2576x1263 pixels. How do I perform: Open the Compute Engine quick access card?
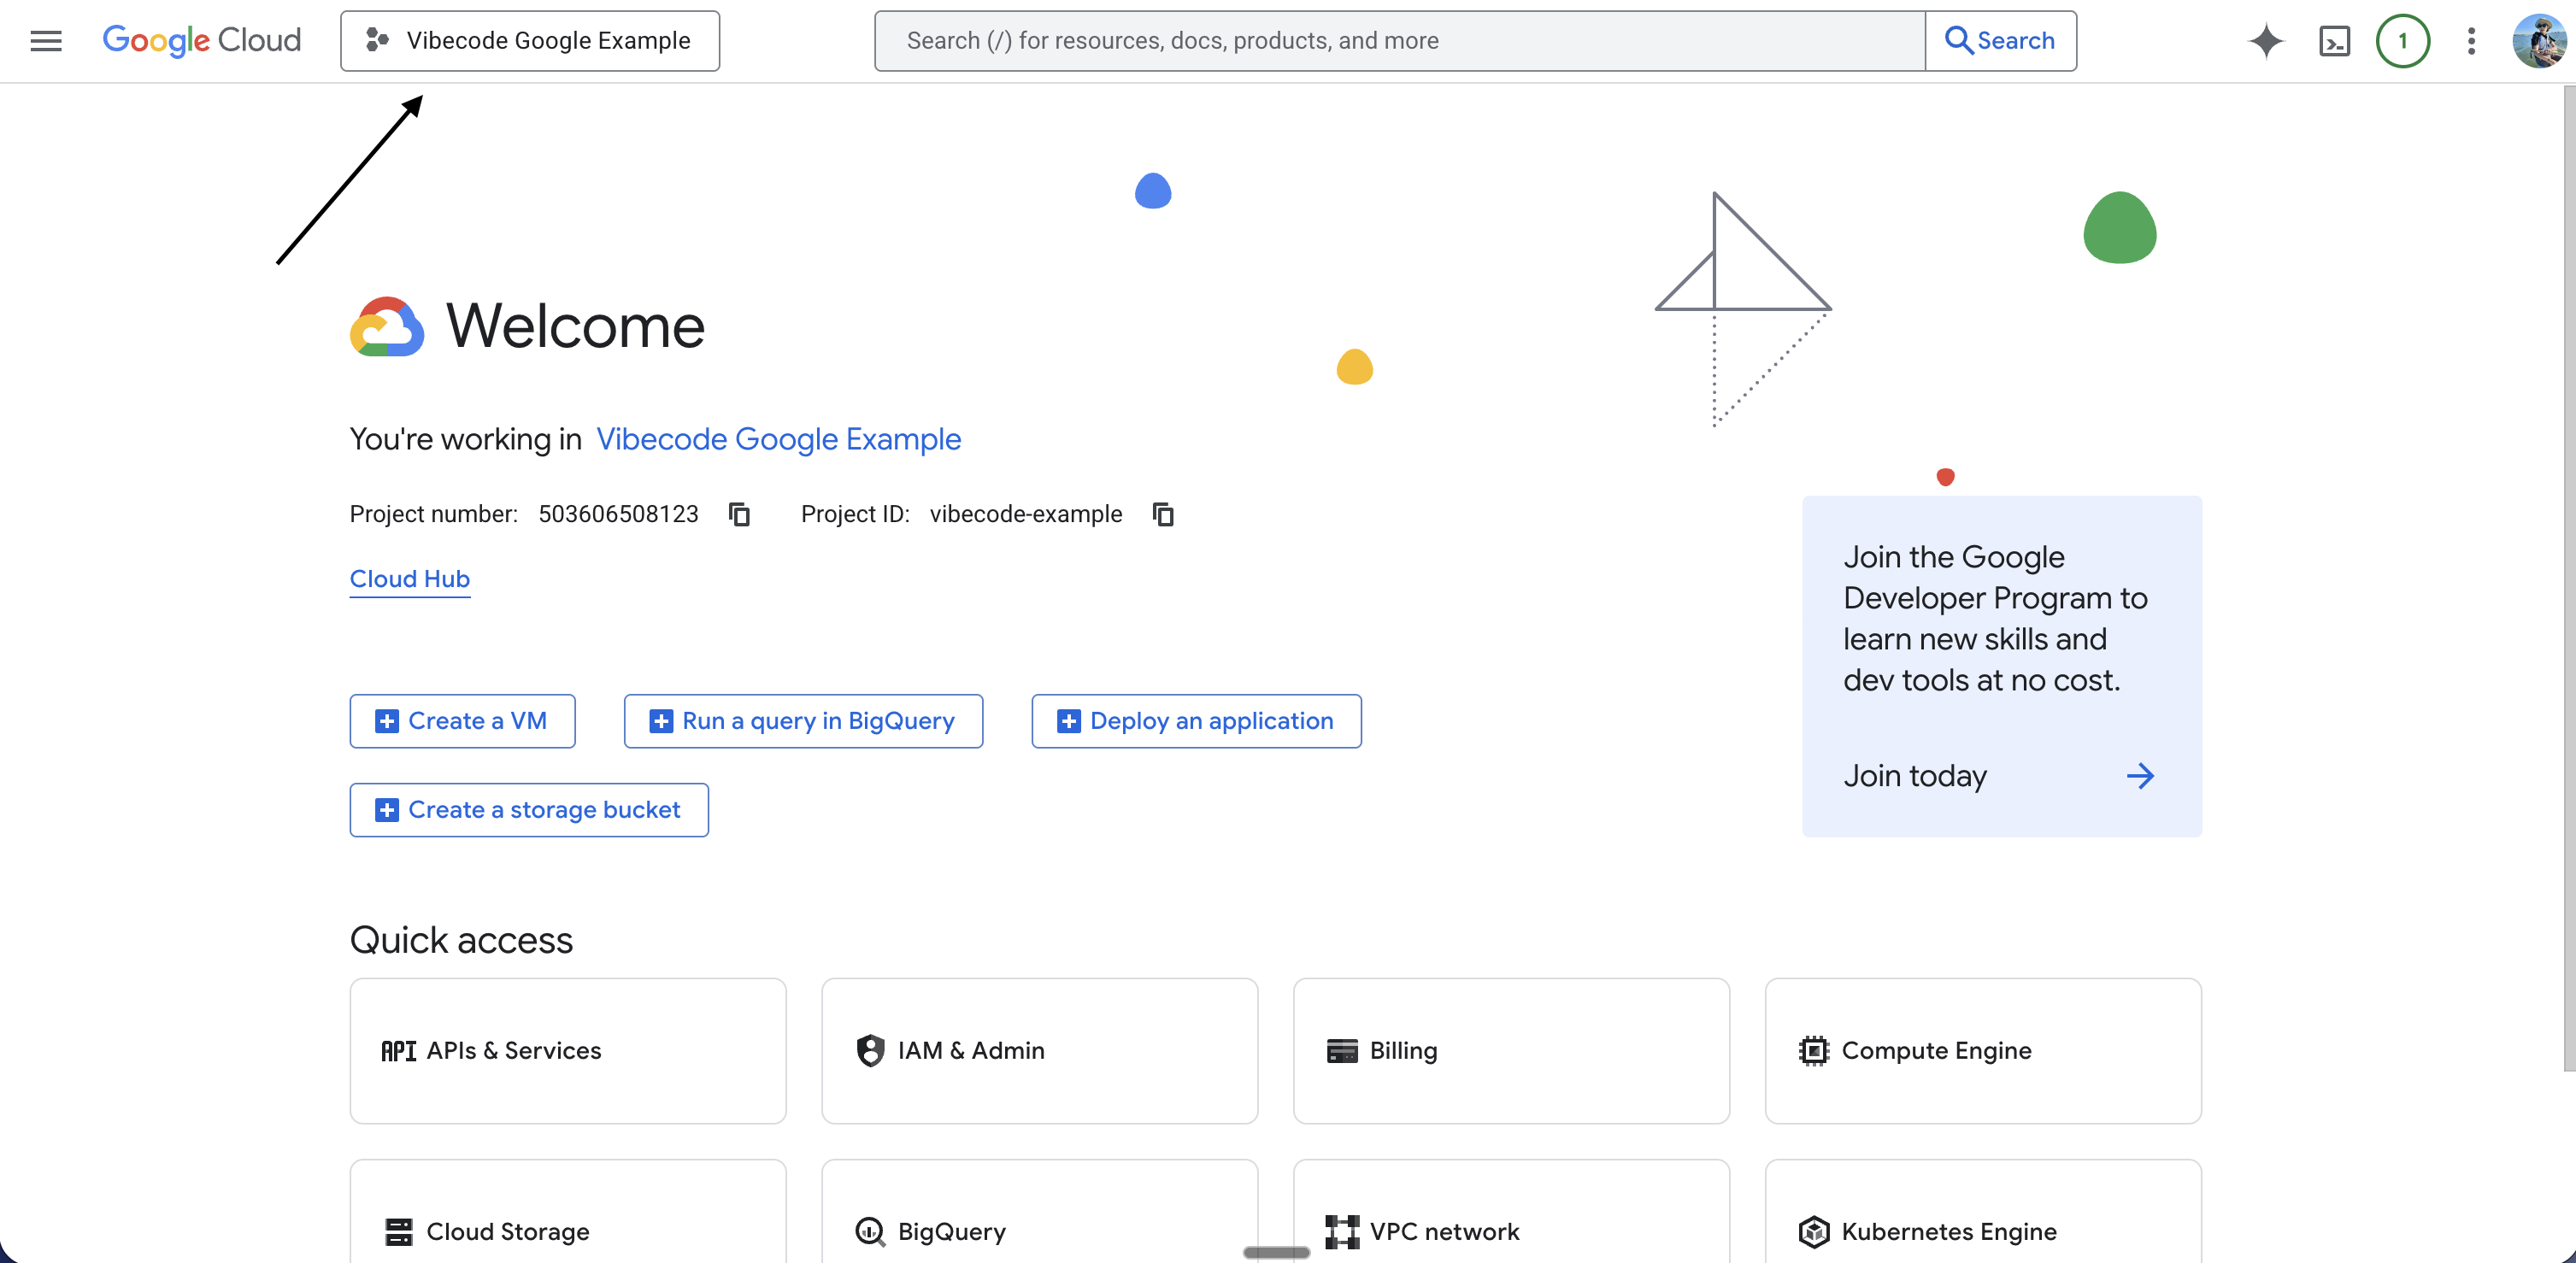click(x=1983, y=1051)
